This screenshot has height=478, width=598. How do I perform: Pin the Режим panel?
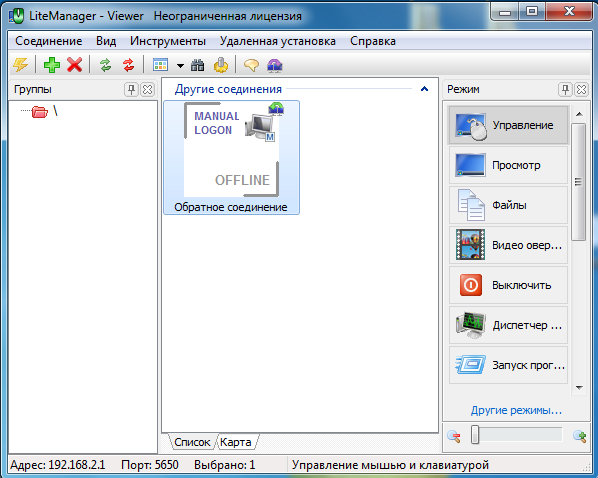coord(565,90)
